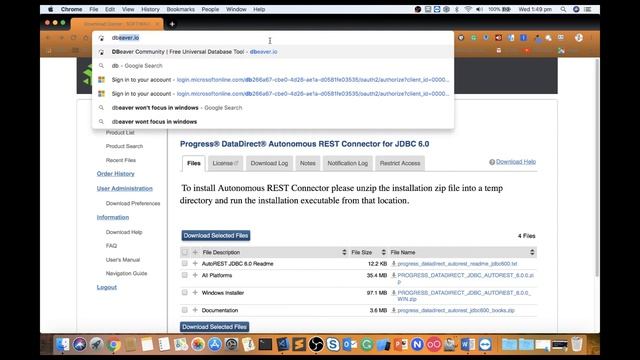Open User Administration sidebar link
Viewport: 640px width, 360px height.
coord(124,189)
